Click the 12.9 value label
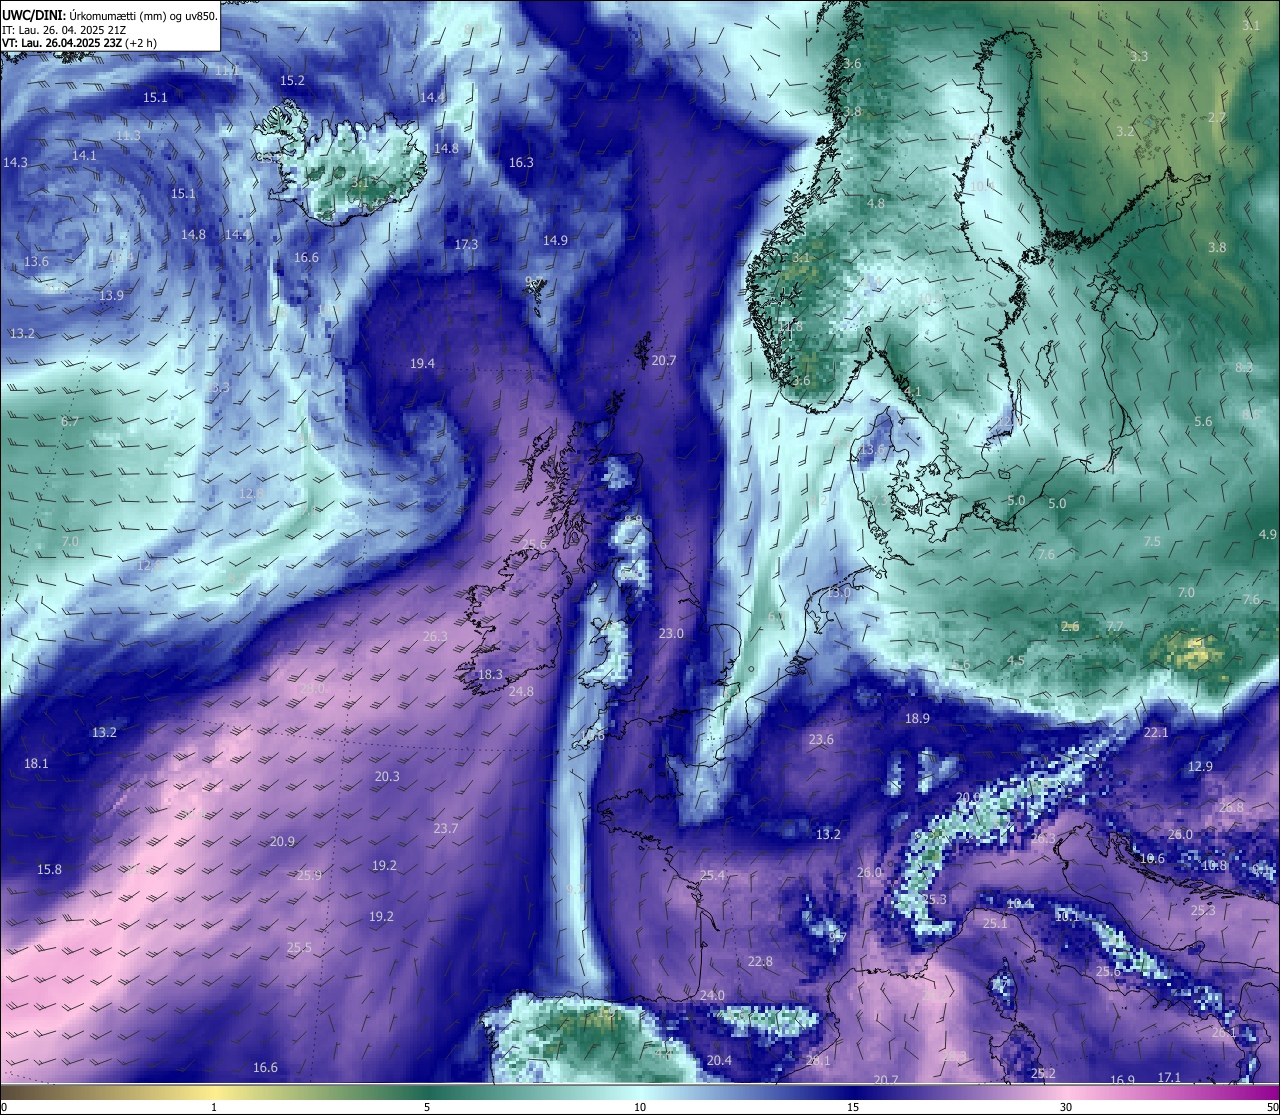Viewport: 1280px width, 1115px height. coord(1200,766)
